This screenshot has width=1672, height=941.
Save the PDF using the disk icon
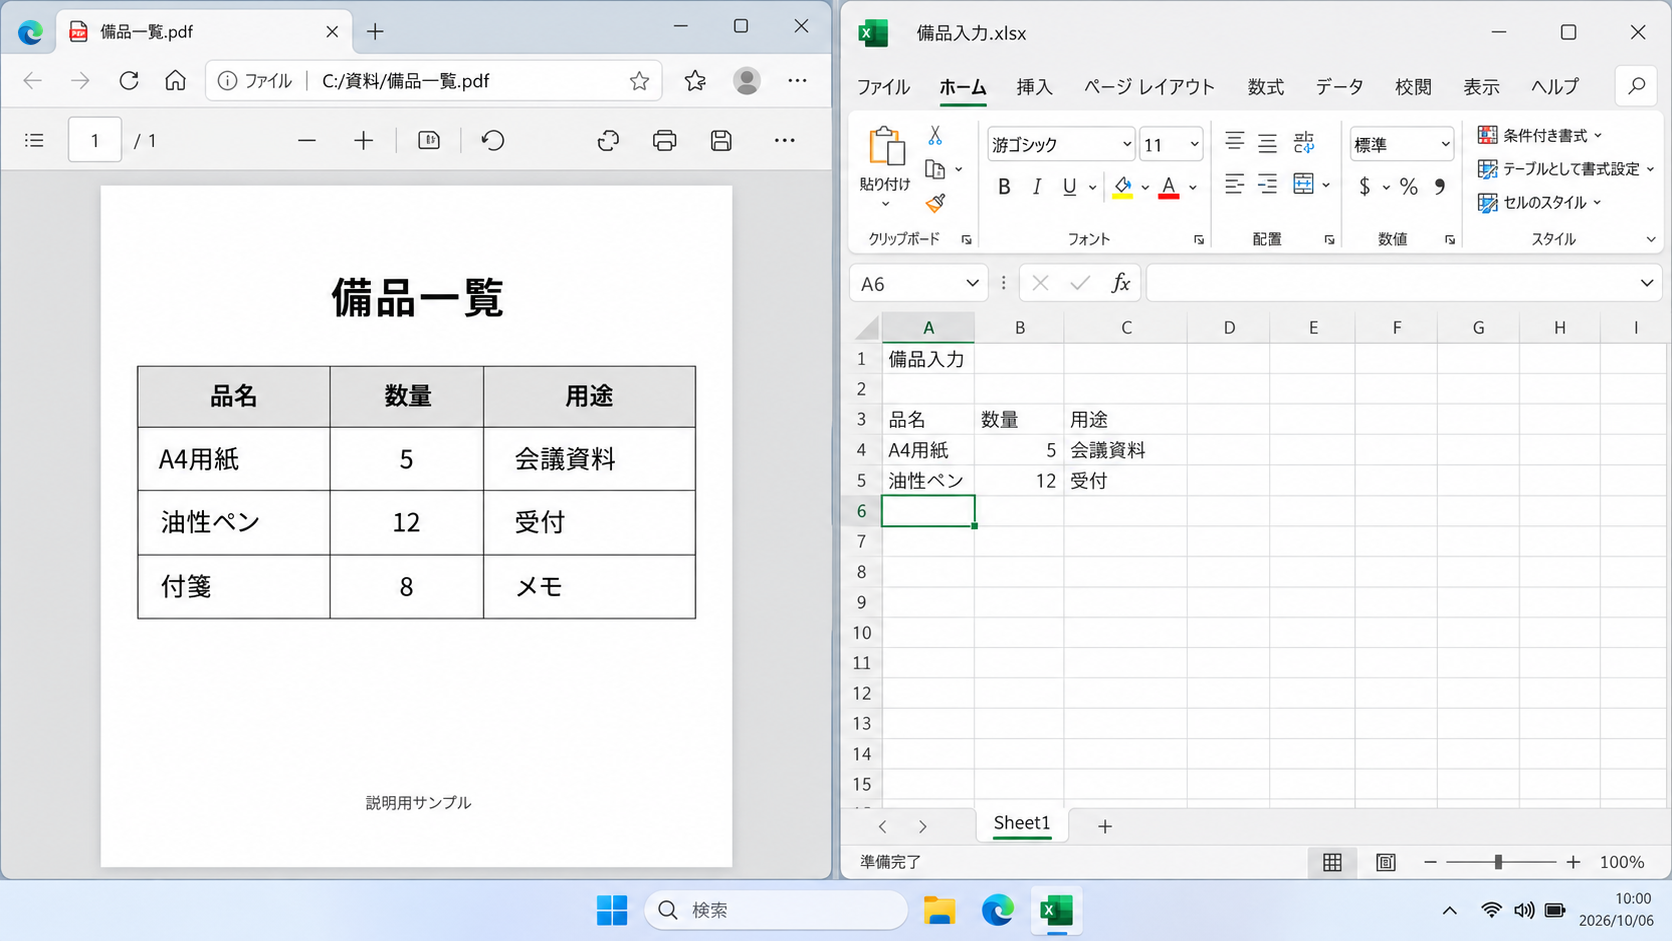coord(721,141)
